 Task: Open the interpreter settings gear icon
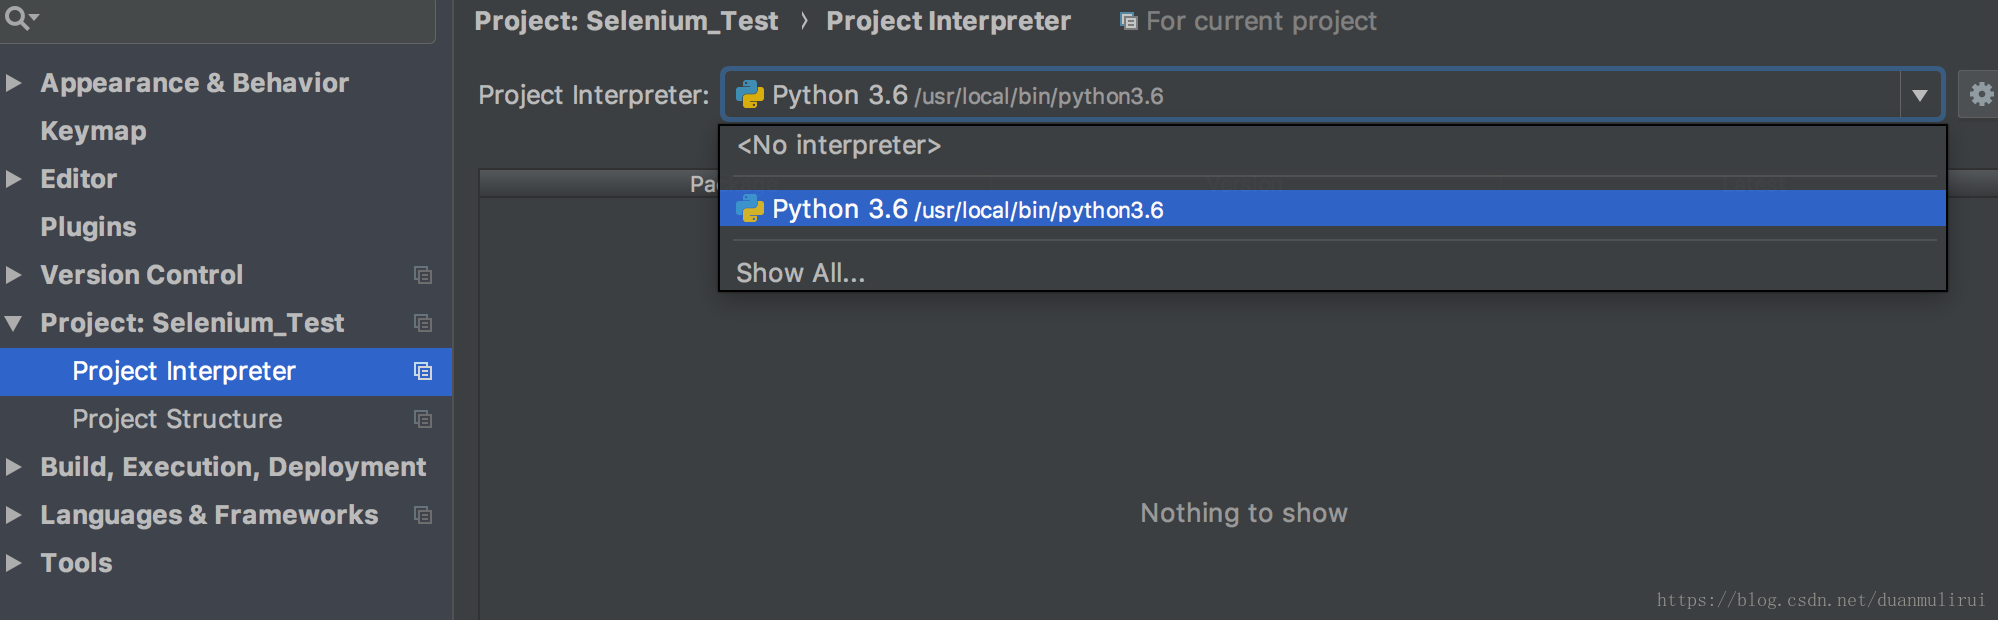coord(1980,95)
